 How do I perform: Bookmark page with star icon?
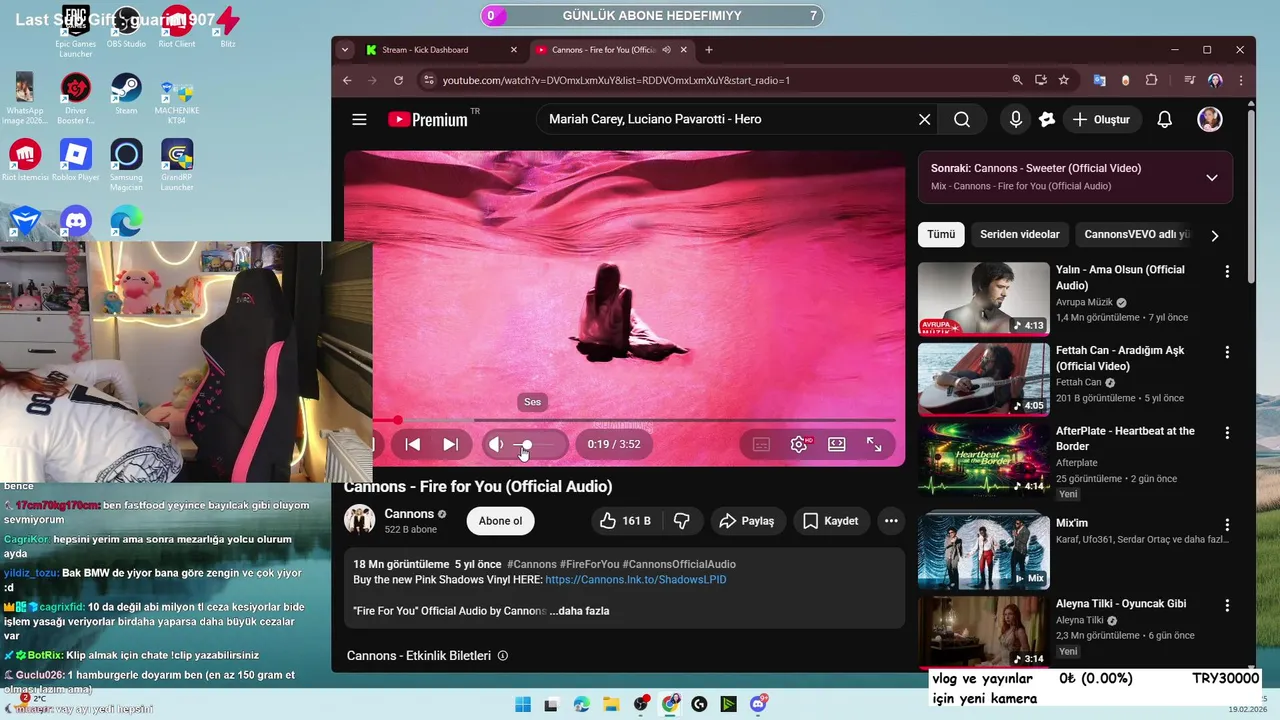[x=1064, y=80]
